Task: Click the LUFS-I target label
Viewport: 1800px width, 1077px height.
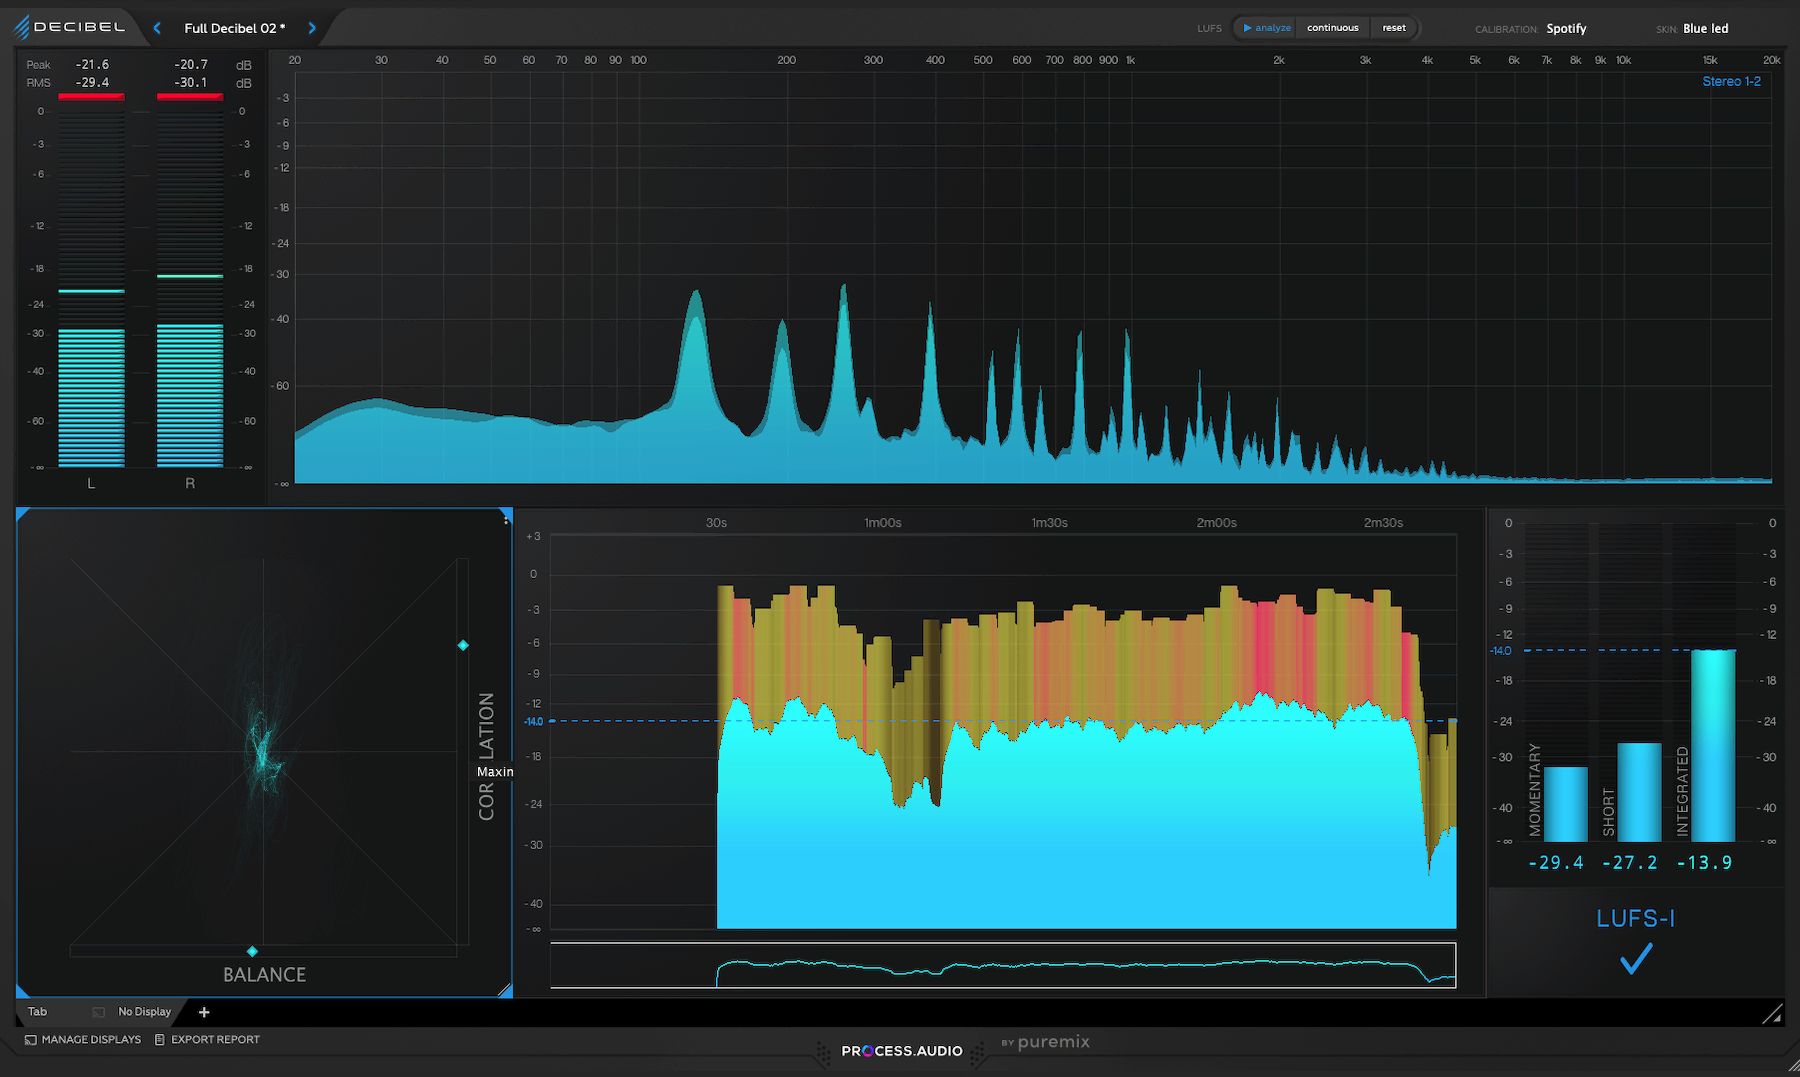Action: tap(1635, 918)
